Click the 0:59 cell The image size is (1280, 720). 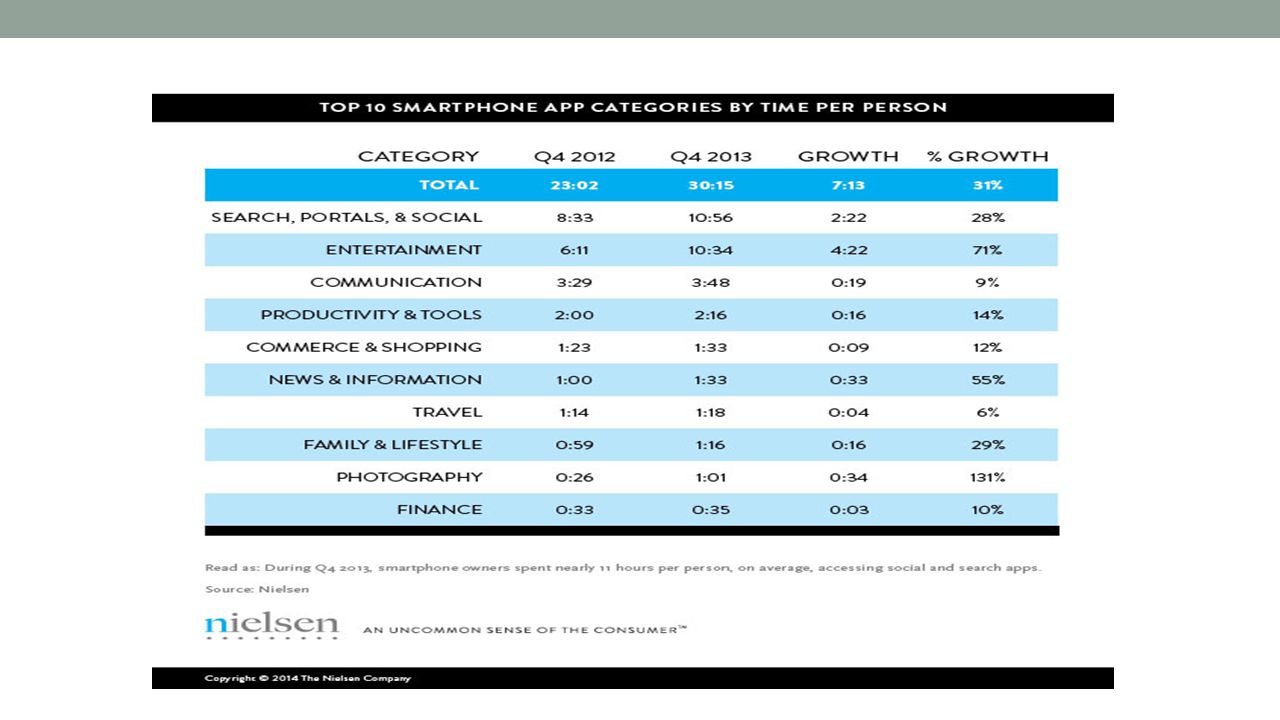click(574, 445)
